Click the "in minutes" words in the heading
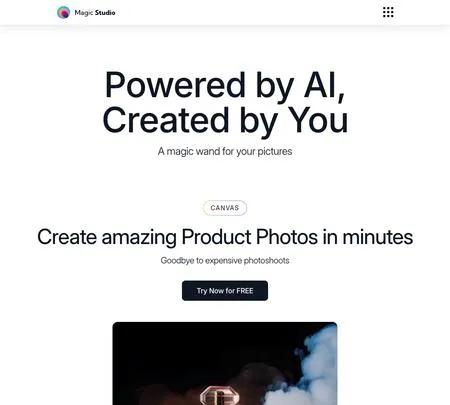The width and height of the screenshot is (450, 405). [x=368, y=237]
